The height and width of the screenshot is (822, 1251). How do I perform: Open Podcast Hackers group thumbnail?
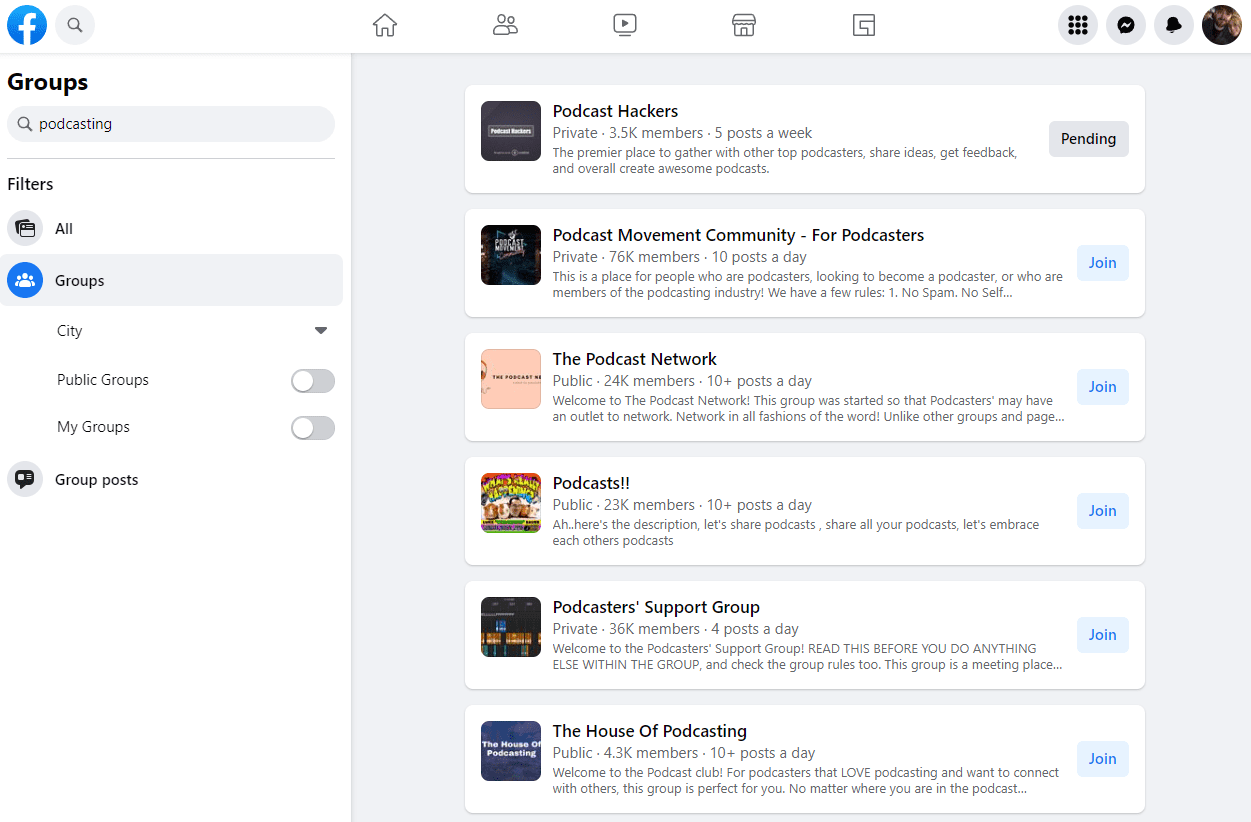point(511,131)
